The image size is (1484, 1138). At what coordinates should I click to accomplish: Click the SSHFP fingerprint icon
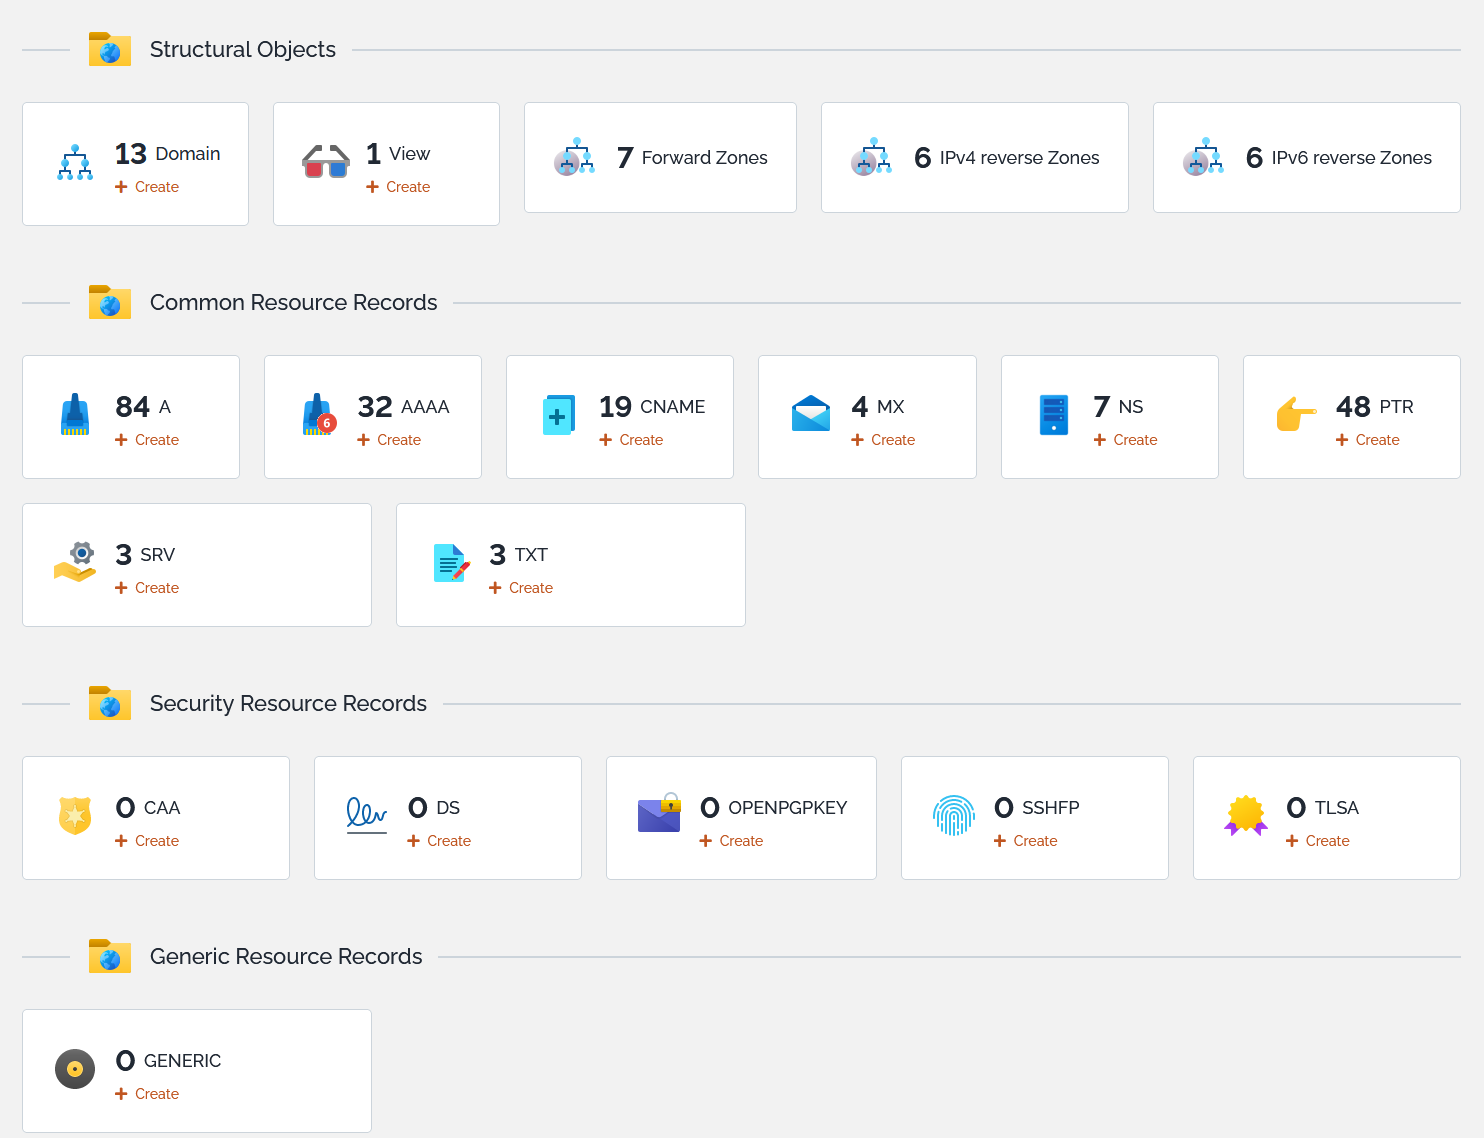[954, 816]
